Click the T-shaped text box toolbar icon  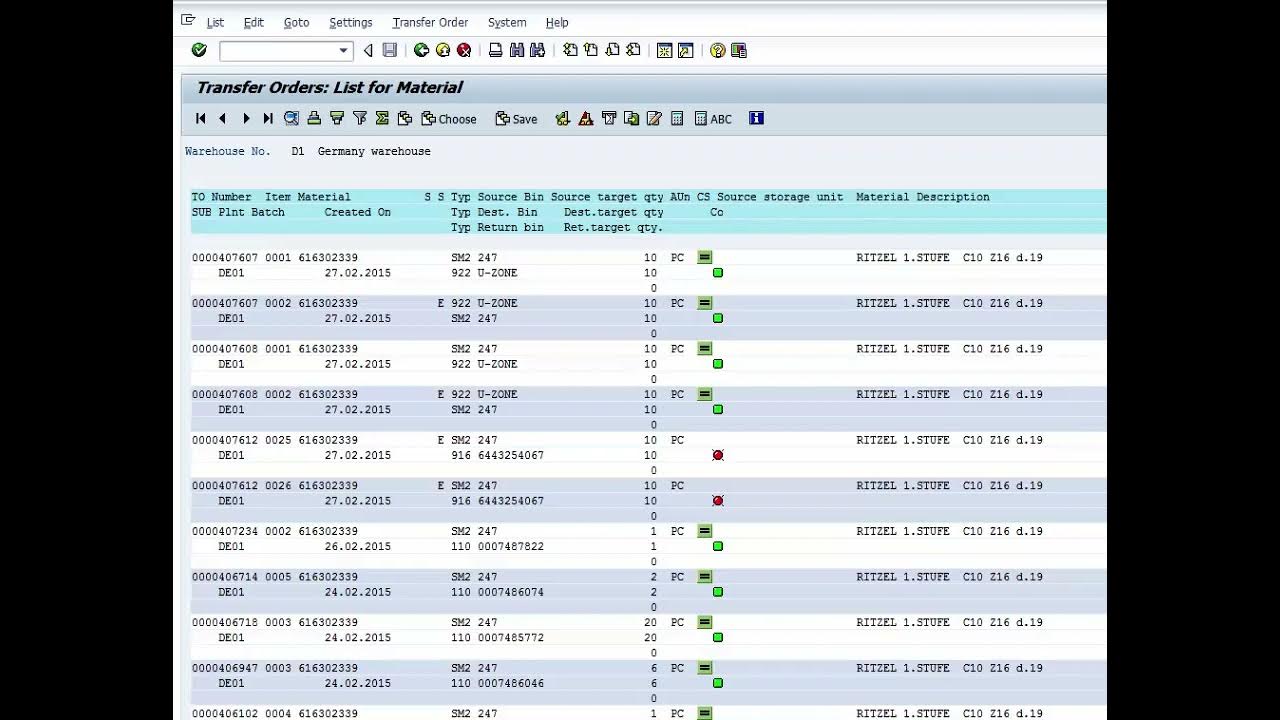pyautogui.click(x=609, y=118)
